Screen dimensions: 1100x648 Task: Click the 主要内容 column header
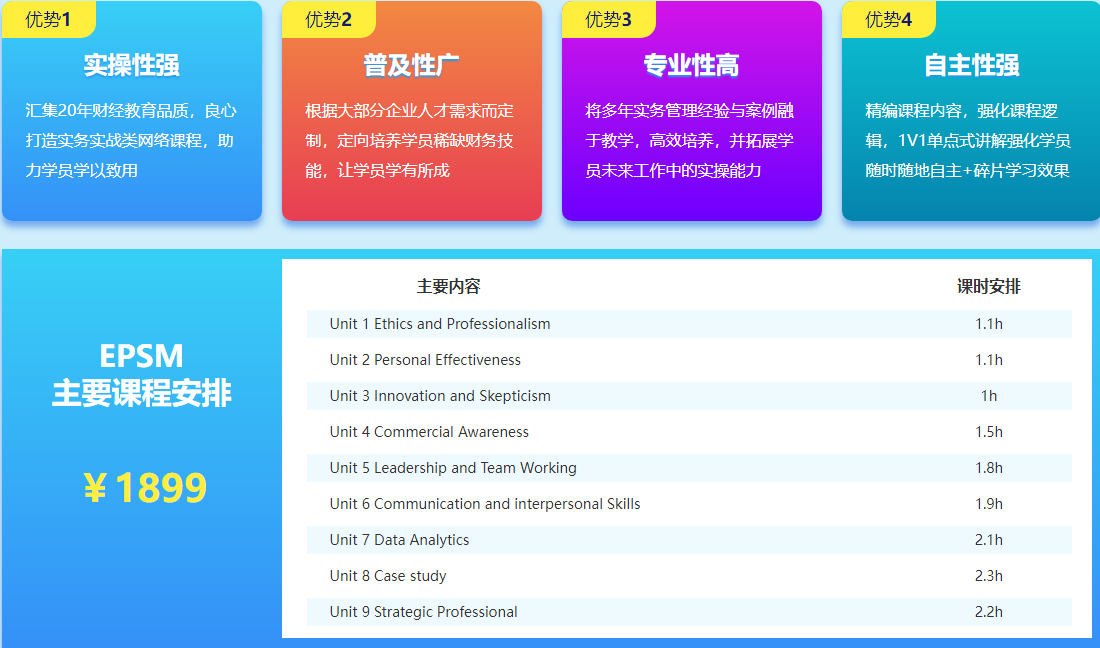coord(448,287)
